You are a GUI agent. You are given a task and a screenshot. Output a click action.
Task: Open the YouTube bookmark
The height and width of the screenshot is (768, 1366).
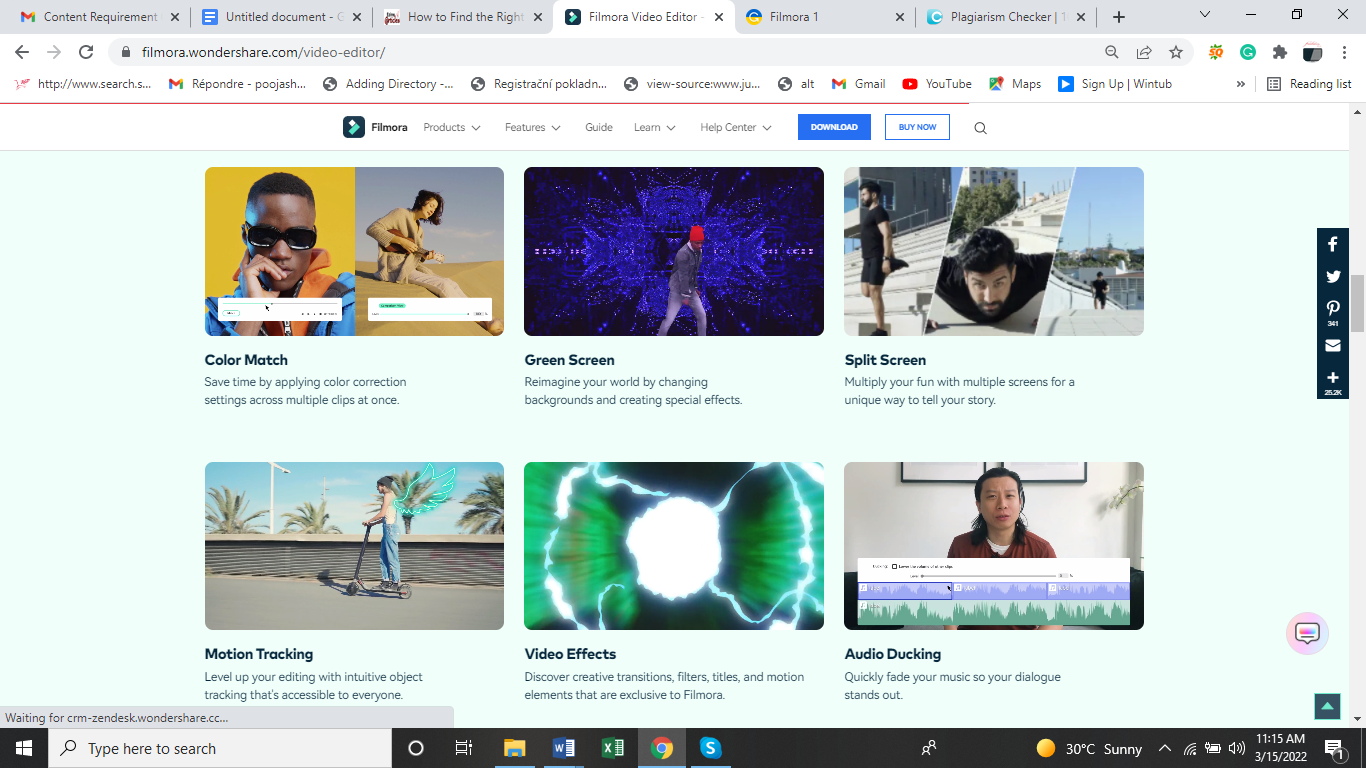[937, 84]
